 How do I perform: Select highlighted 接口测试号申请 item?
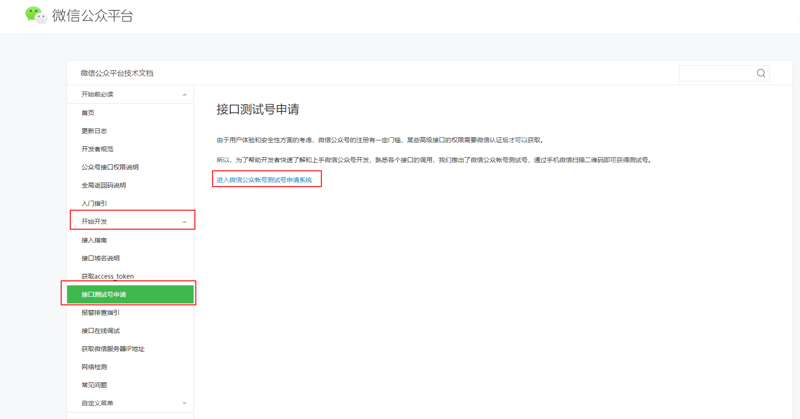click(130, 294)
